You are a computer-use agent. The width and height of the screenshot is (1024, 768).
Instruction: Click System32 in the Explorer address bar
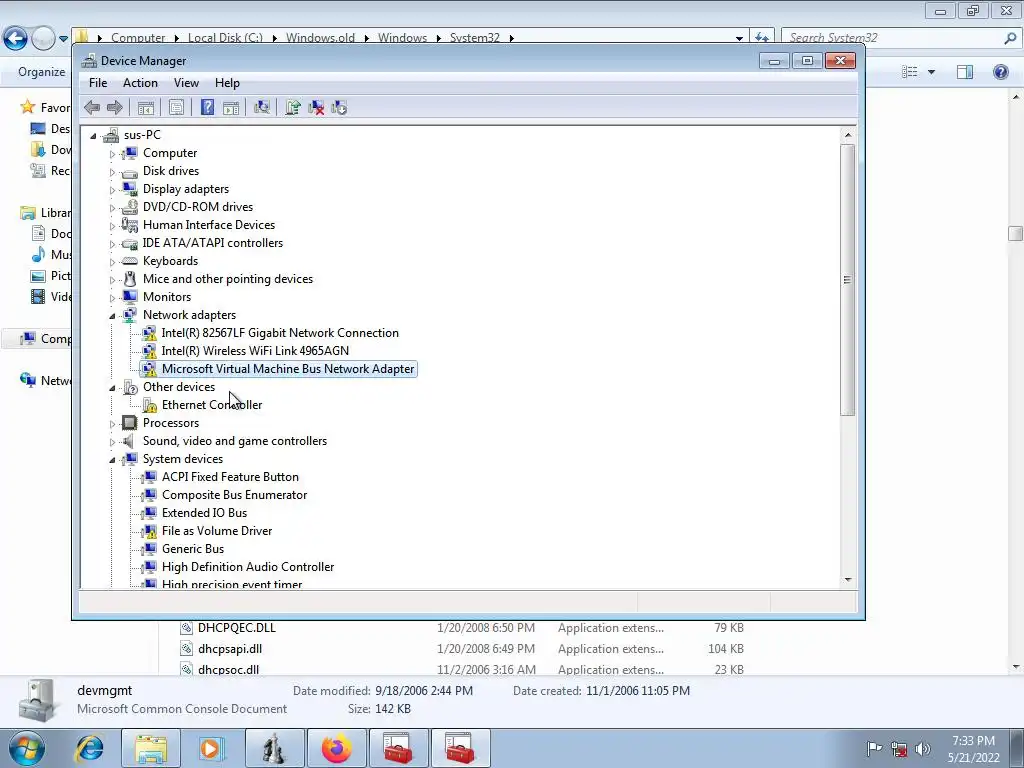click(475, 38)
